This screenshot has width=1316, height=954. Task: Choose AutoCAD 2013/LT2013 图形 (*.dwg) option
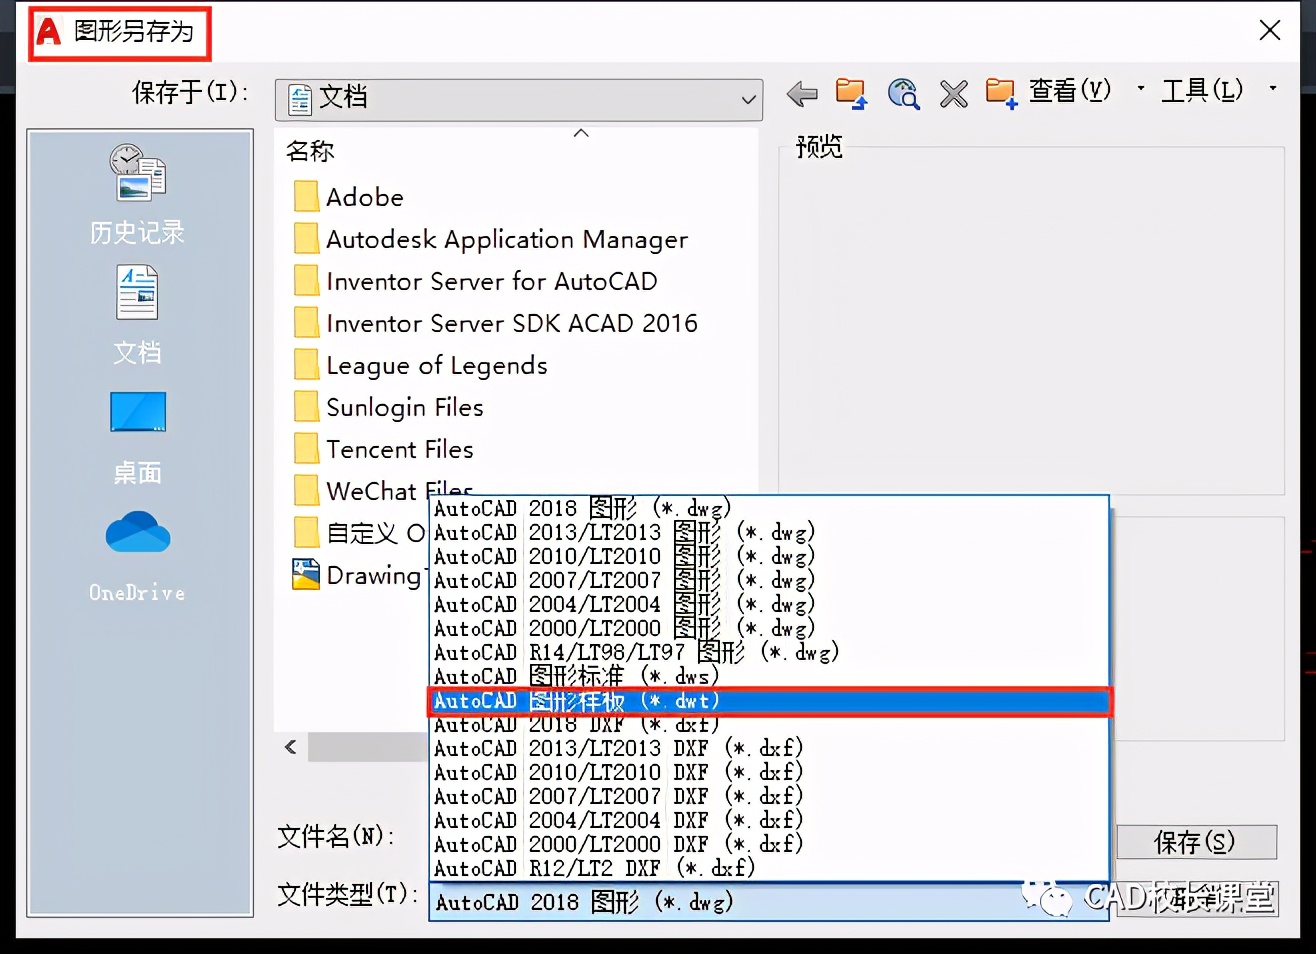(768, 532)
